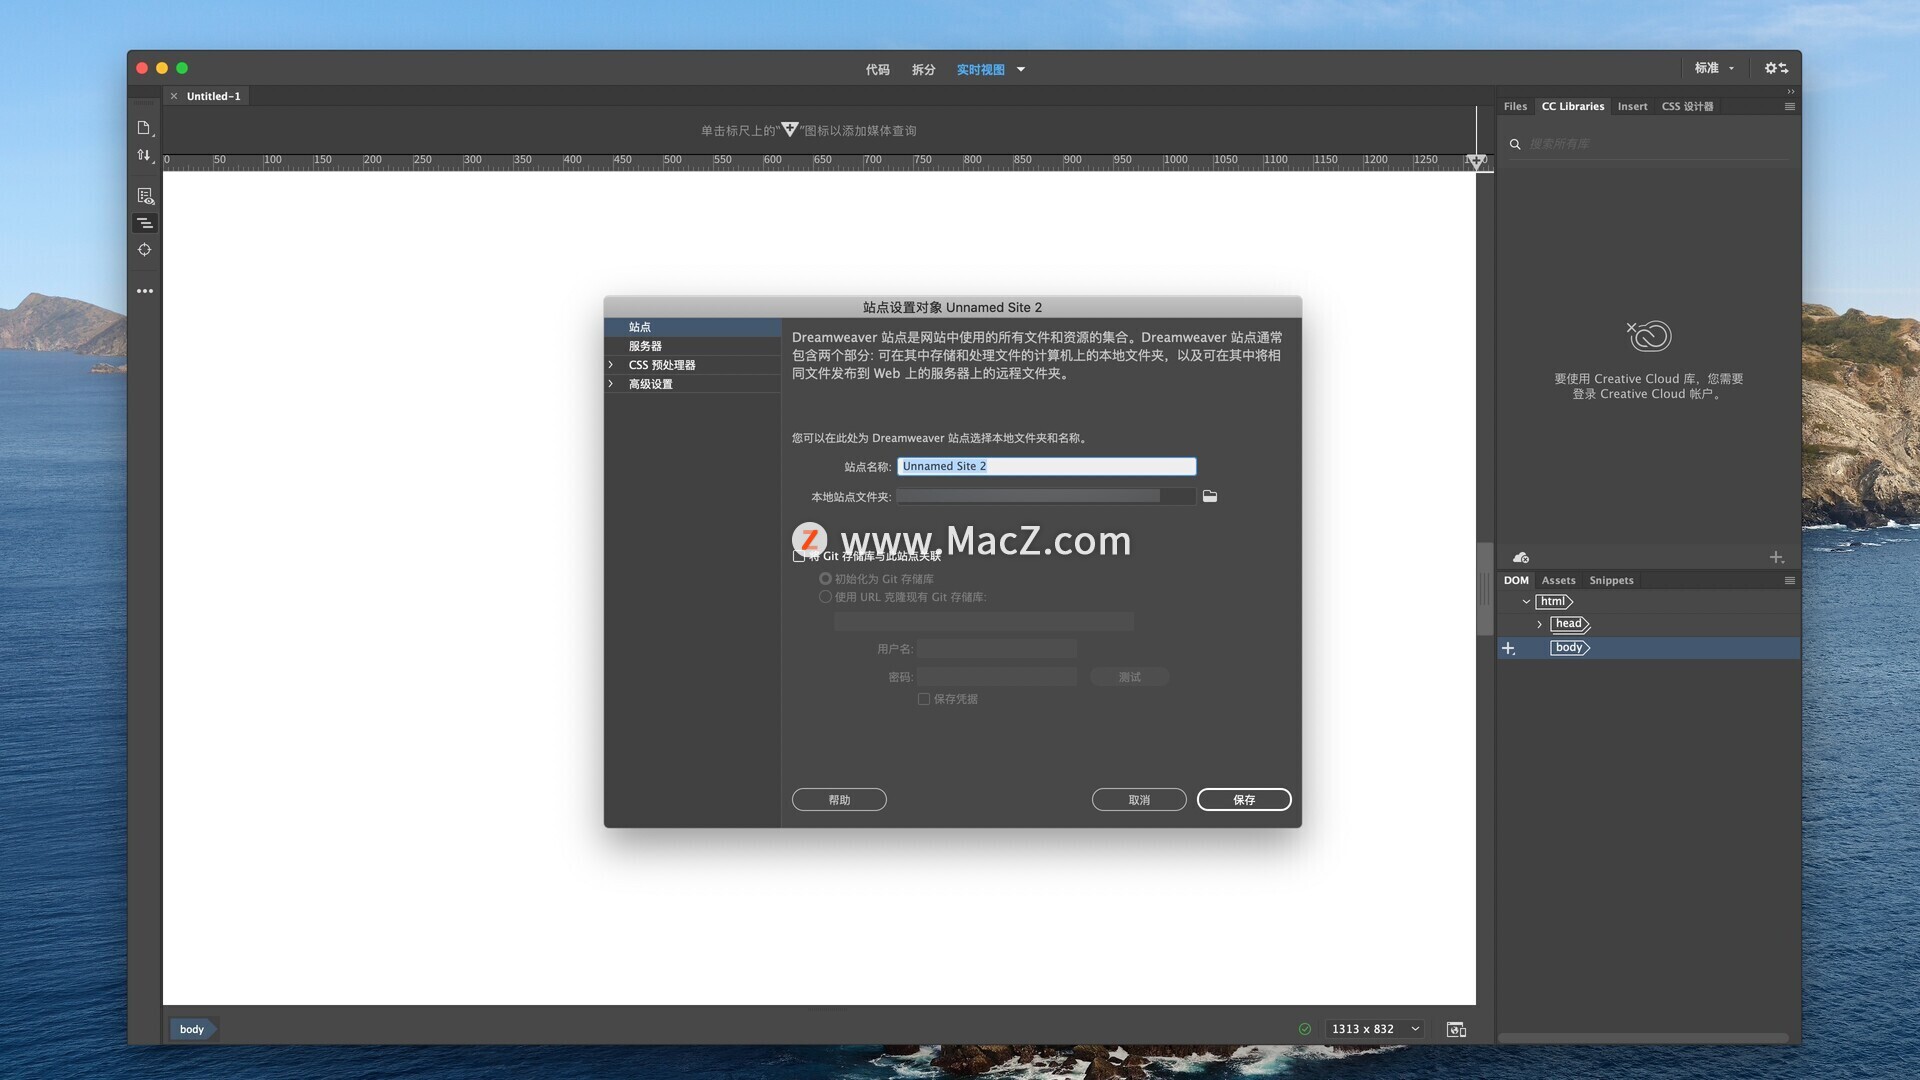1920x1080 pixels.
Task: Open the sync settings gear icon
Action: 1776,68
